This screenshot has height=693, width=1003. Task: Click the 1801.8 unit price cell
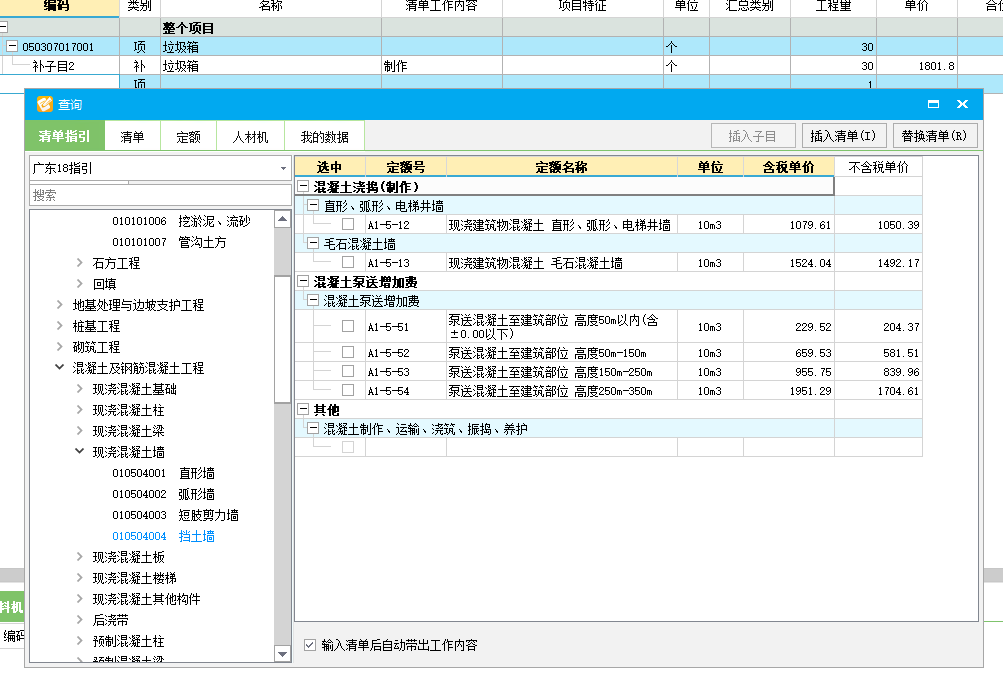pos(917,66)
